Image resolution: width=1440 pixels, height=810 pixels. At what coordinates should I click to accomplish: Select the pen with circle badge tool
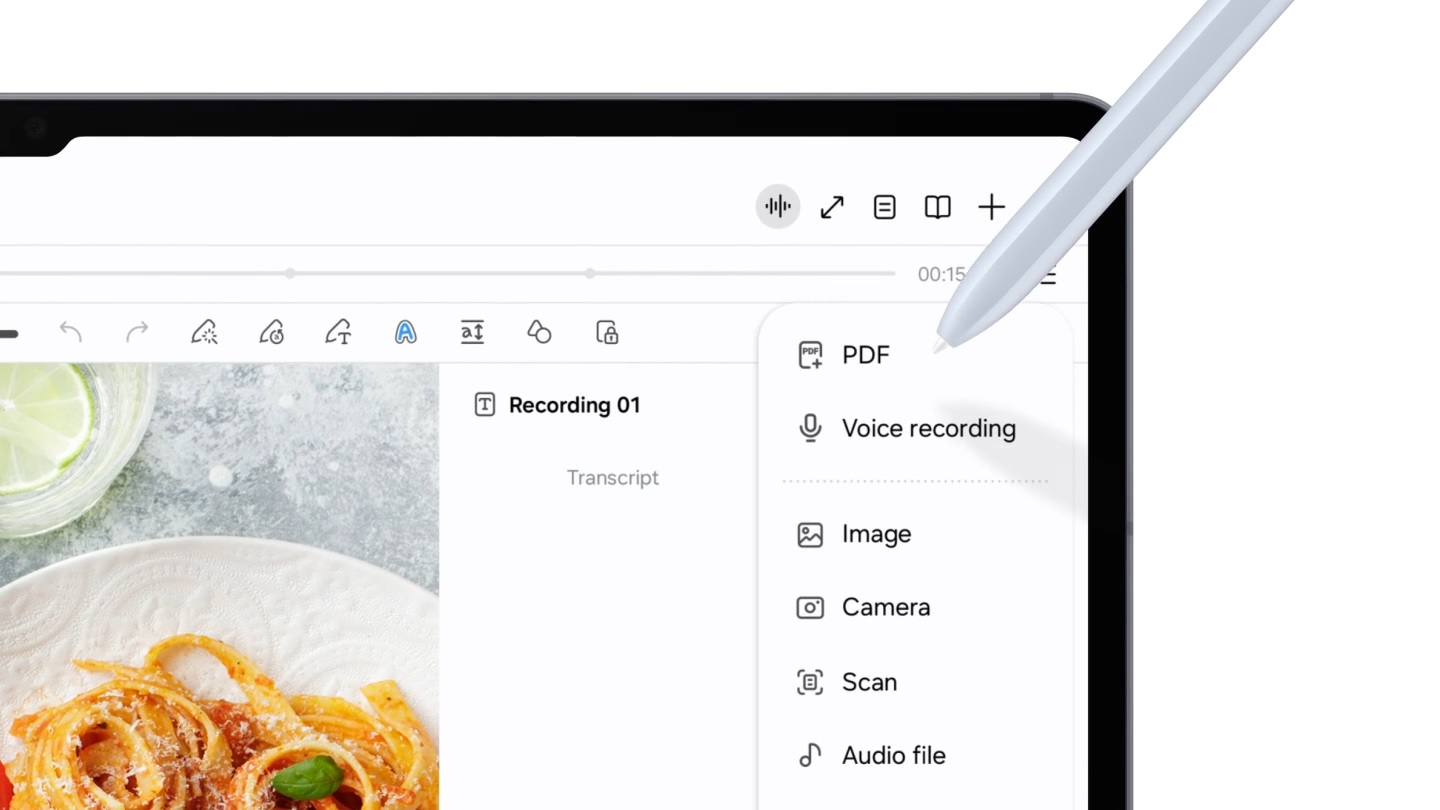point(271,332)
